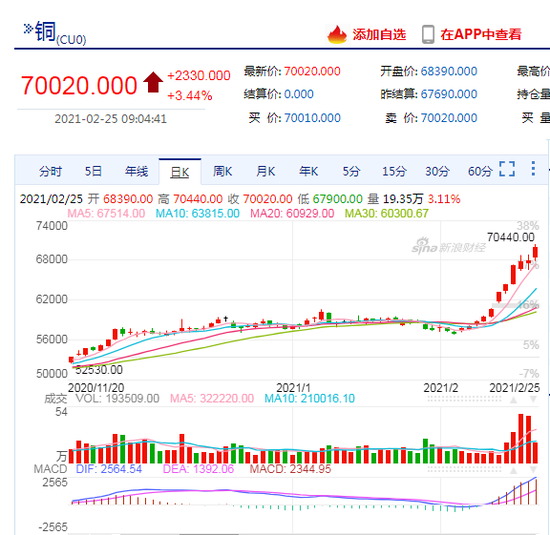Select the 日K chart tab

pyautogui.click(x=180, y=172)
